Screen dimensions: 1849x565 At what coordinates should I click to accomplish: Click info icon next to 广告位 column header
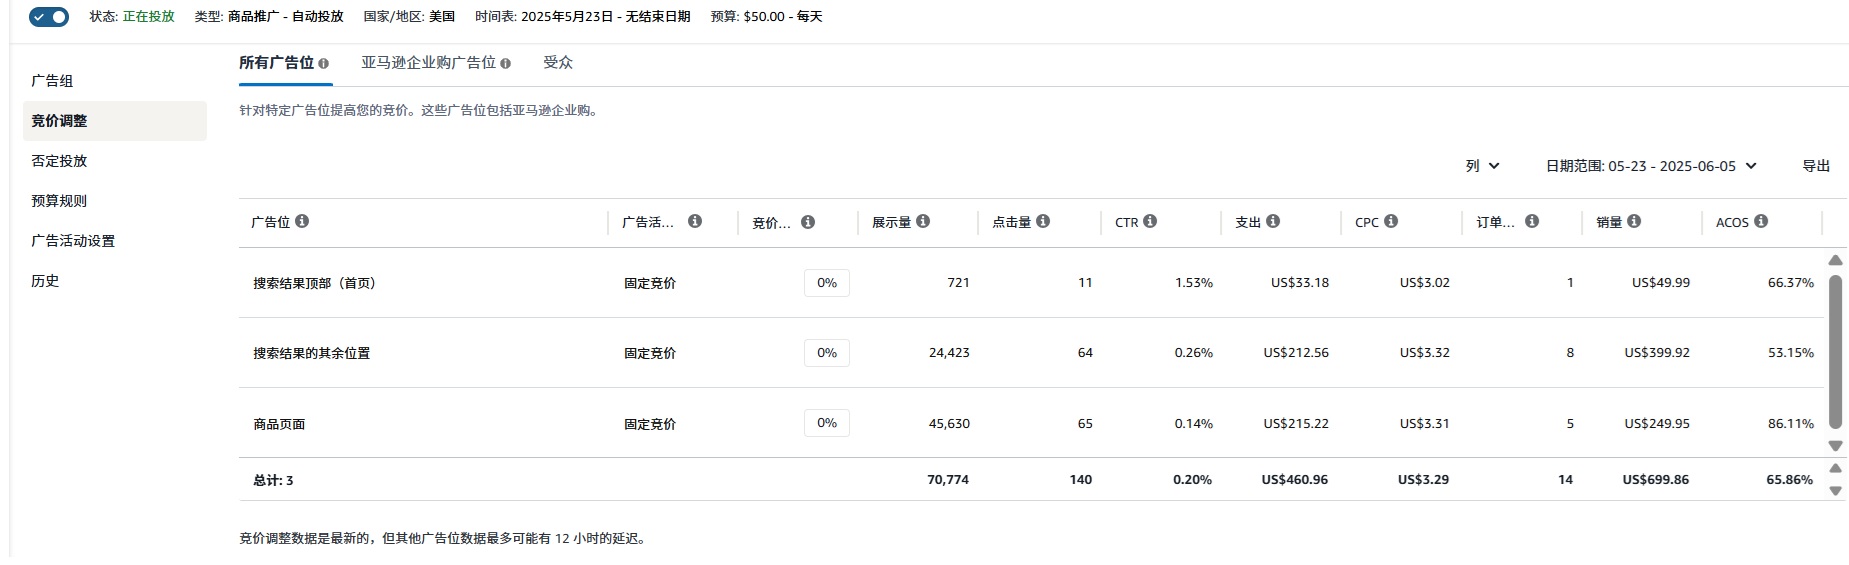pyautogui.click(x=302, y=221)
